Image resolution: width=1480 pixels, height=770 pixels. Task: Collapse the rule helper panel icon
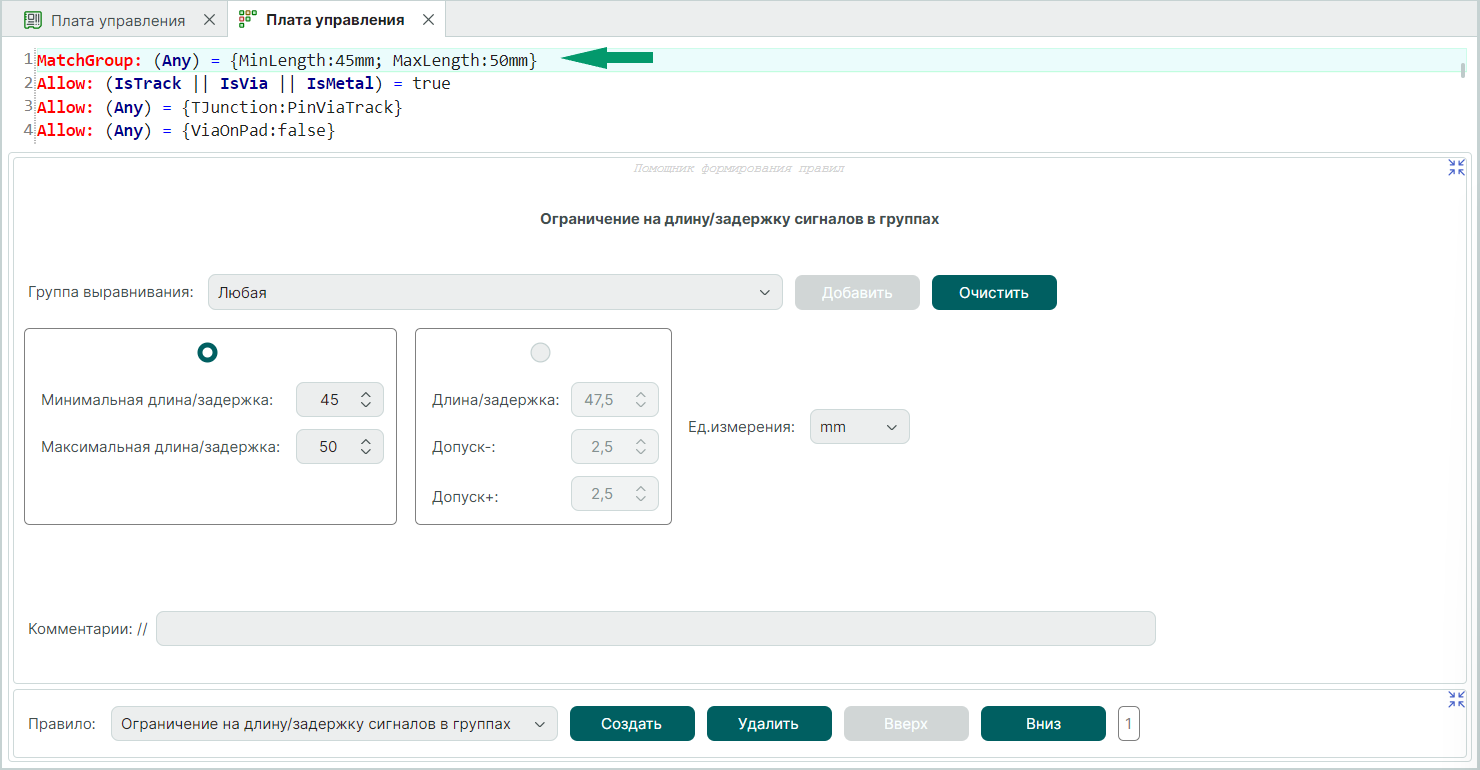click(x=1456, y=168)
